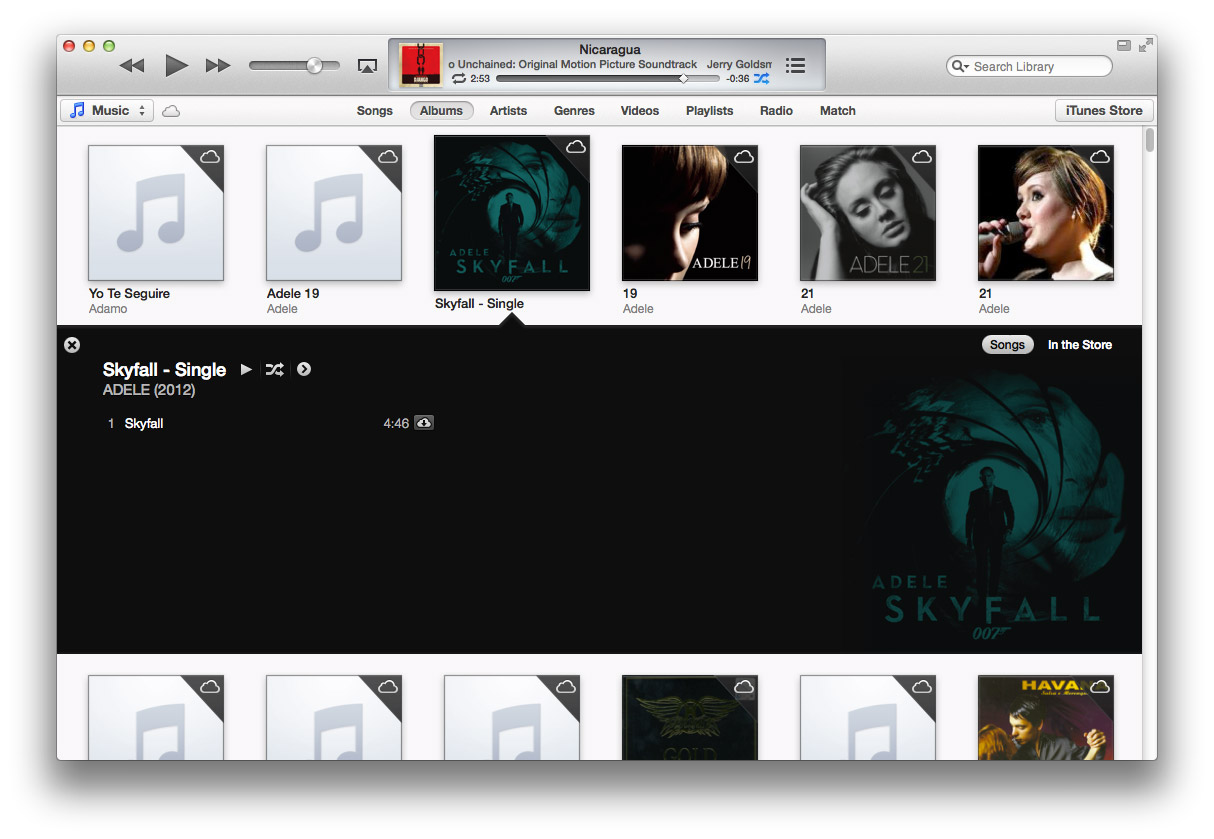Click the now-playing Django Unchained album art

tap(420, 65)
